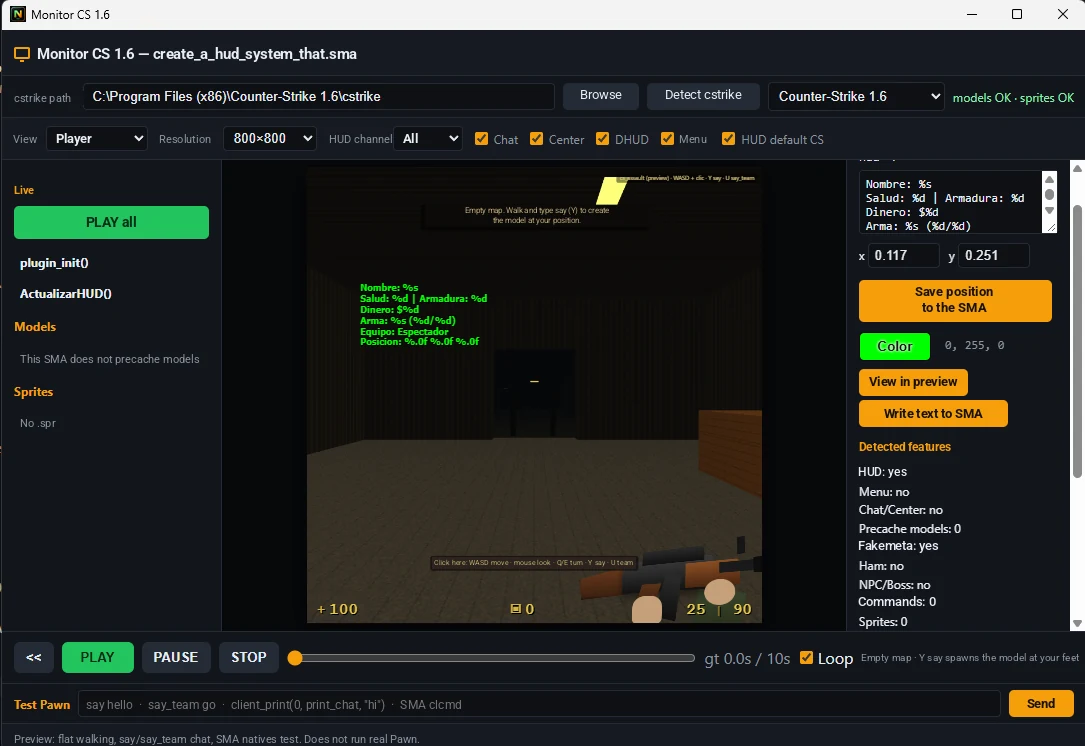1085x746 pixels.
Task: Click the orange timeline slider handle
Action: [x=295, y=658]
